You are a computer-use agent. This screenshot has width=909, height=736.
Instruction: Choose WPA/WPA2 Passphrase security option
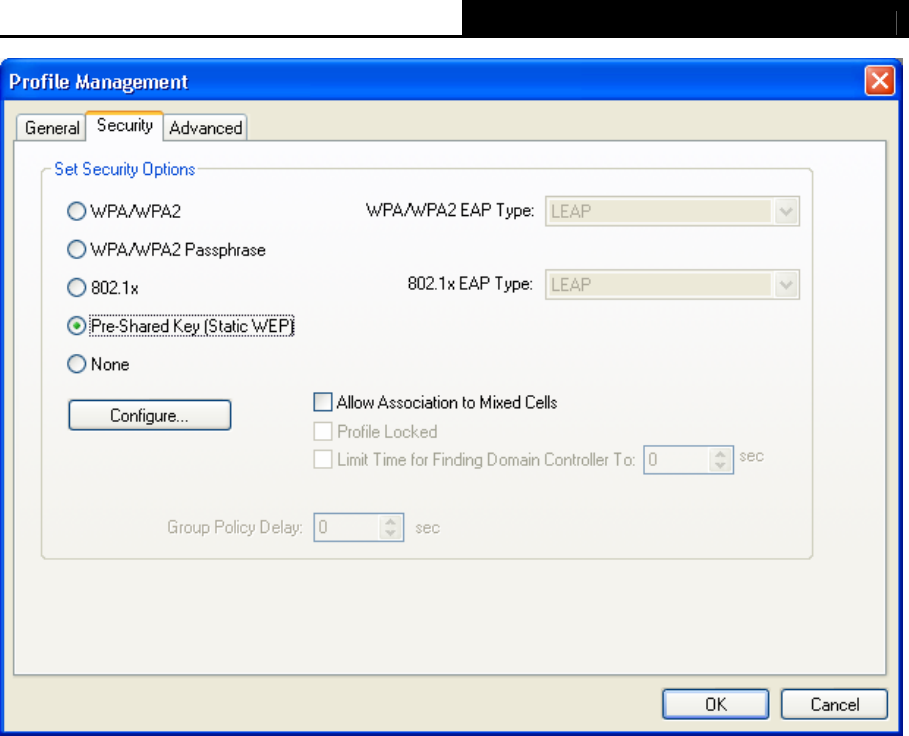pos(77,250)
